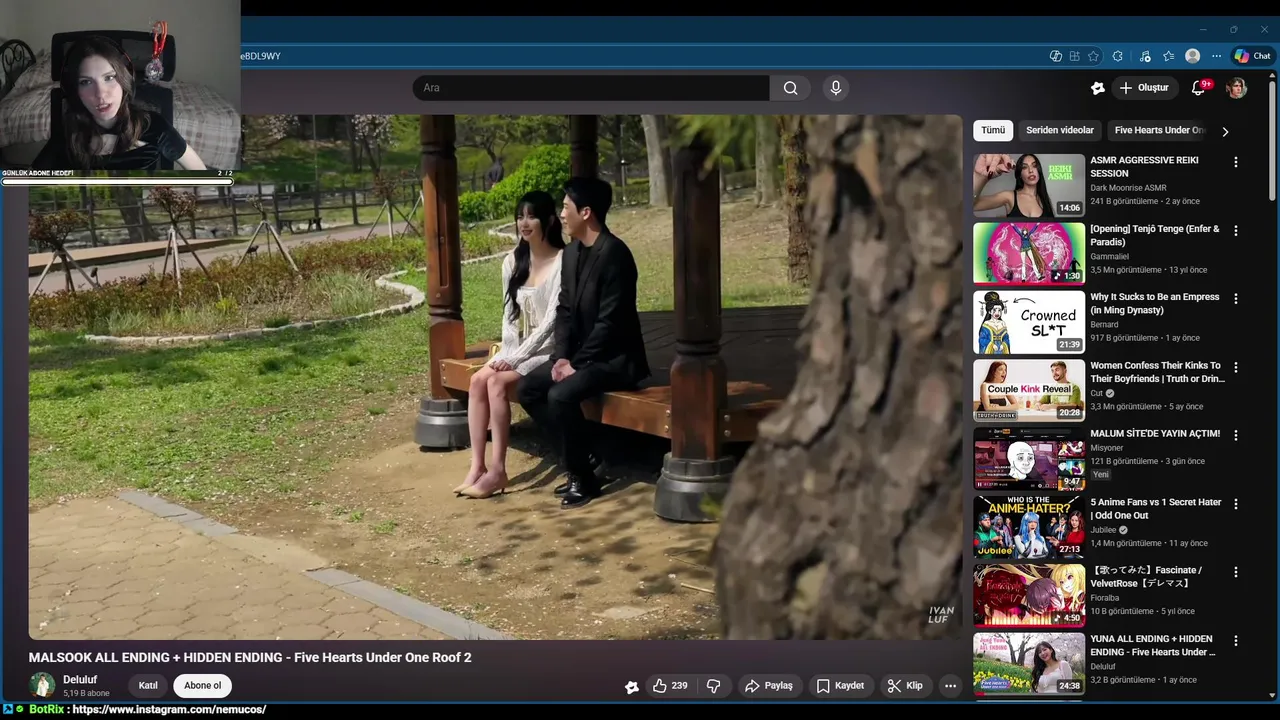
Task: Click the Paylaş share button
Action: (x=769, y=686)
